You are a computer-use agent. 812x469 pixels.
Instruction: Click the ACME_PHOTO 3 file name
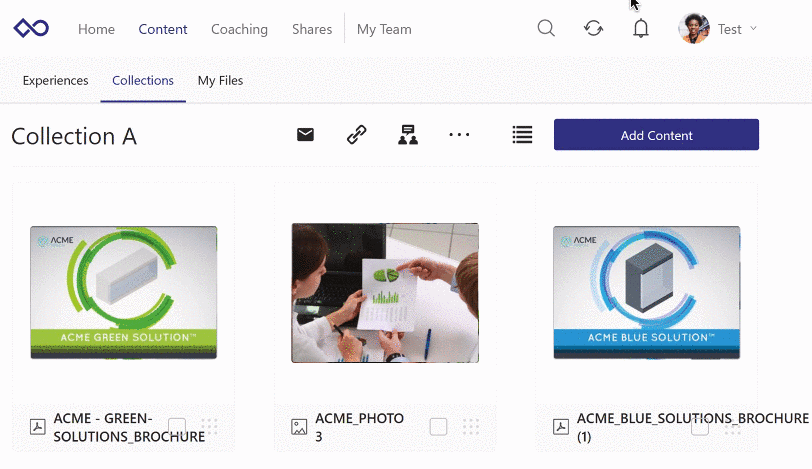[359, 428]
